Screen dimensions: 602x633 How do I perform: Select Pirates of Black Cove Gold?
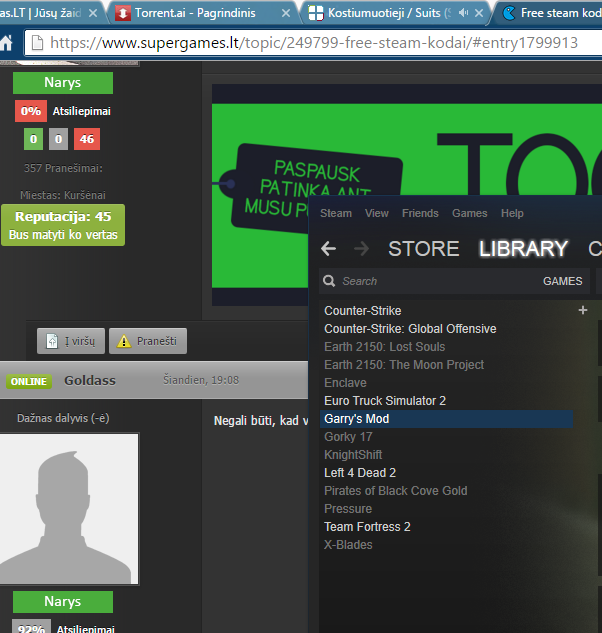[x=396, y=490]
